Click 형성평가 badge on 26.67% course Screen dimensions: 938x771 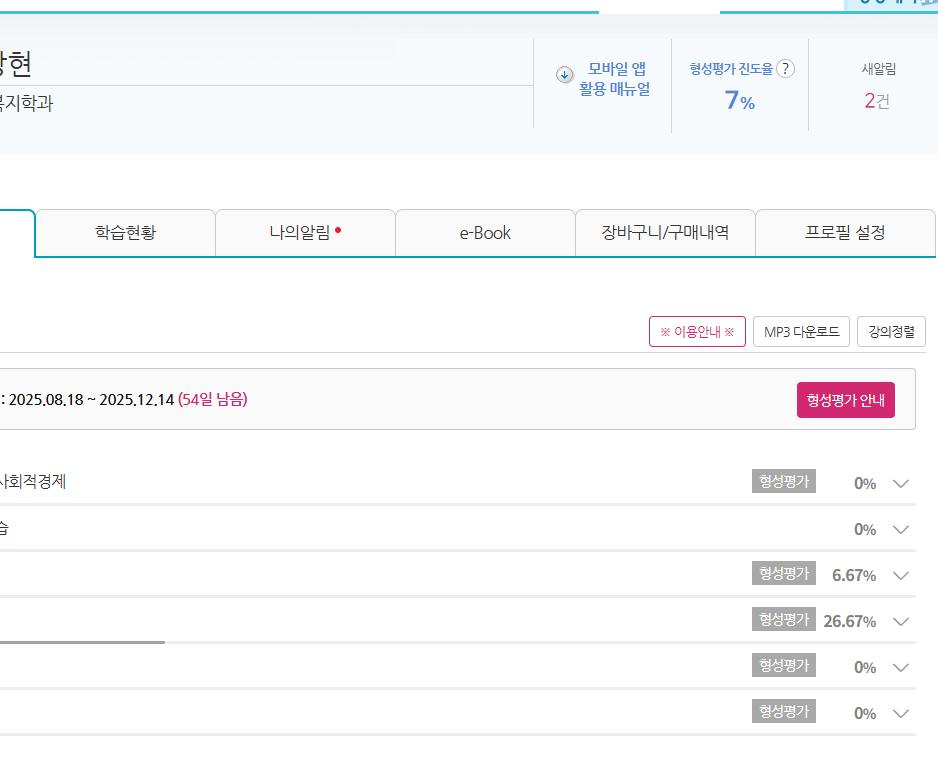[783, 620]
